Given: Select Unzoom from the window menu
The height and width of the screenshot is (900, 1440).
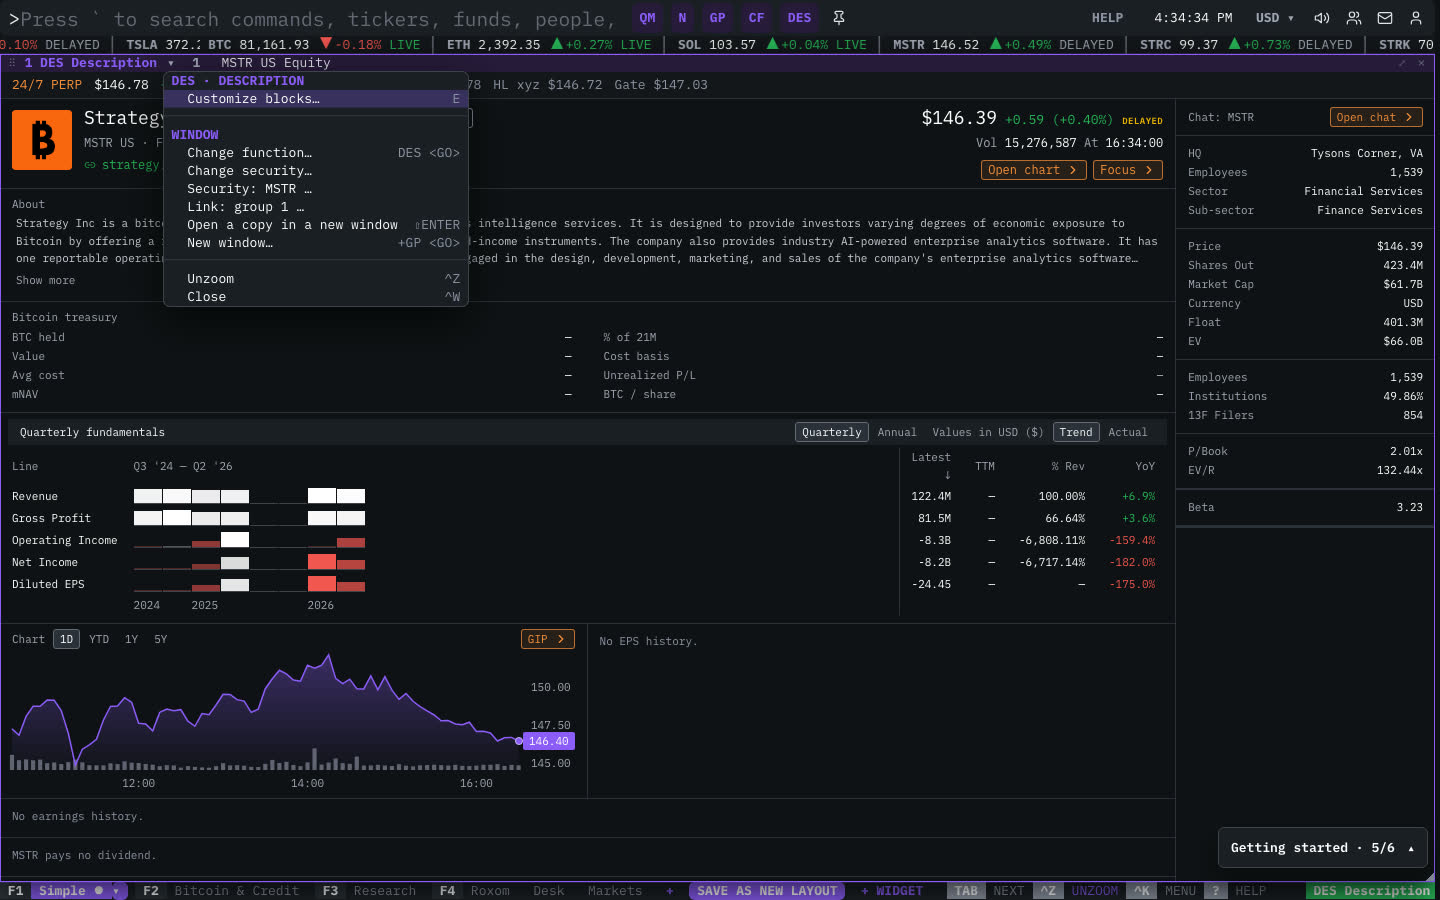Looking at the screenshot, I should pos(316,279).
